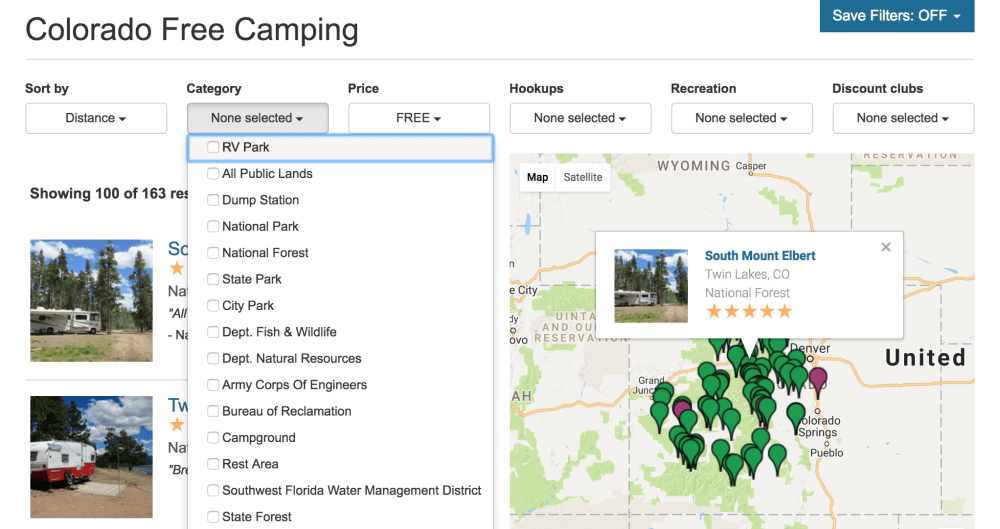Expand the Recreation filter dropdown
The height and width of the screenshot is (529, 1000).
[741, 118]
